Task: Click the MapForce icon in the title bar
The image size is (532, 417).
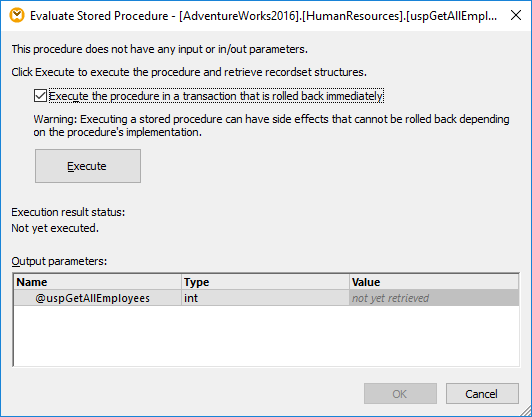Action: pyautogui.click(x=17, y=16)
